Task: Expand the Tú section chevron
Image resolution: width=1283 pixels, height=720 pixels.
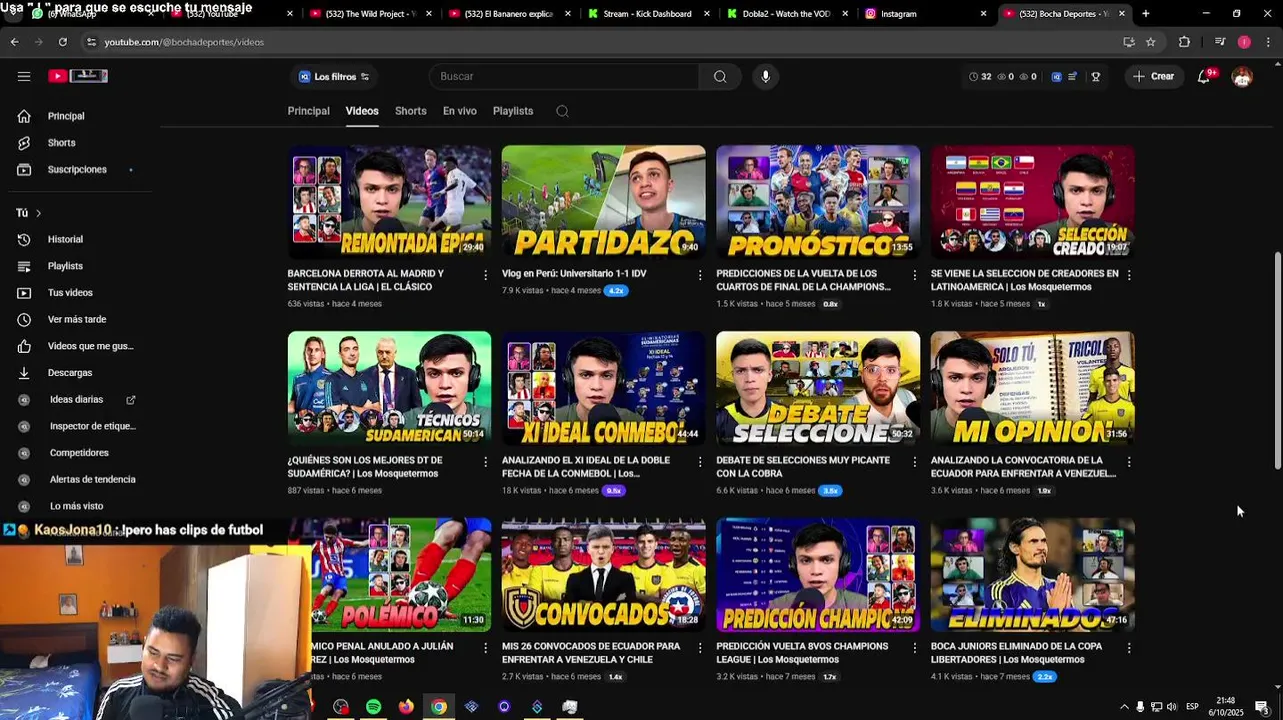Action: pyautogui.click(x=38, y=213)
